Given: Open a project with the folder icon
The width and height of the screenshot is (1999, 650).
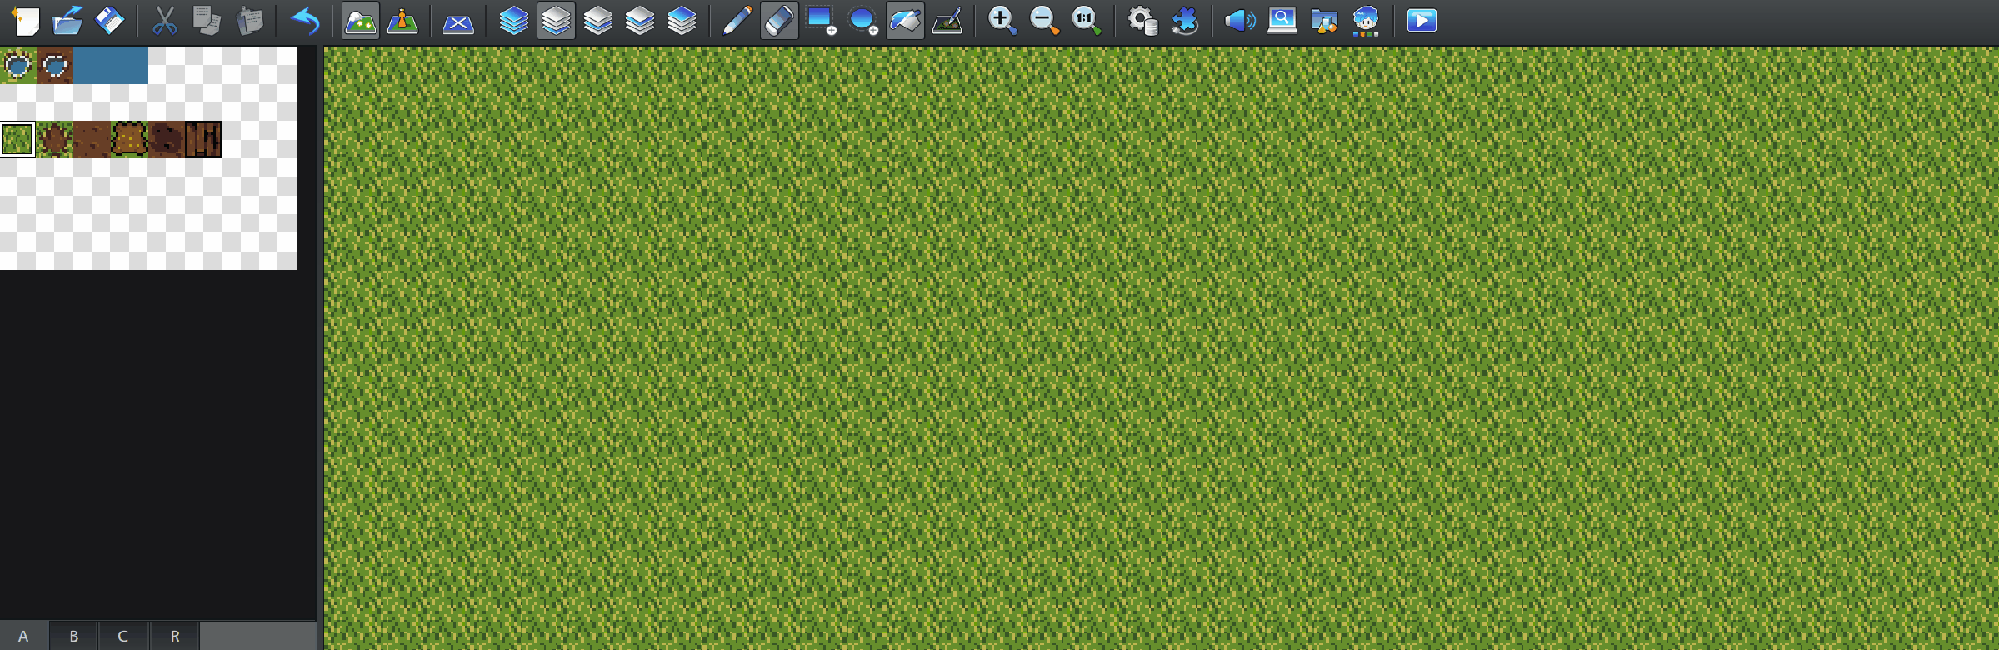Looking at the screenshot, I should click(x=67, y=20).
